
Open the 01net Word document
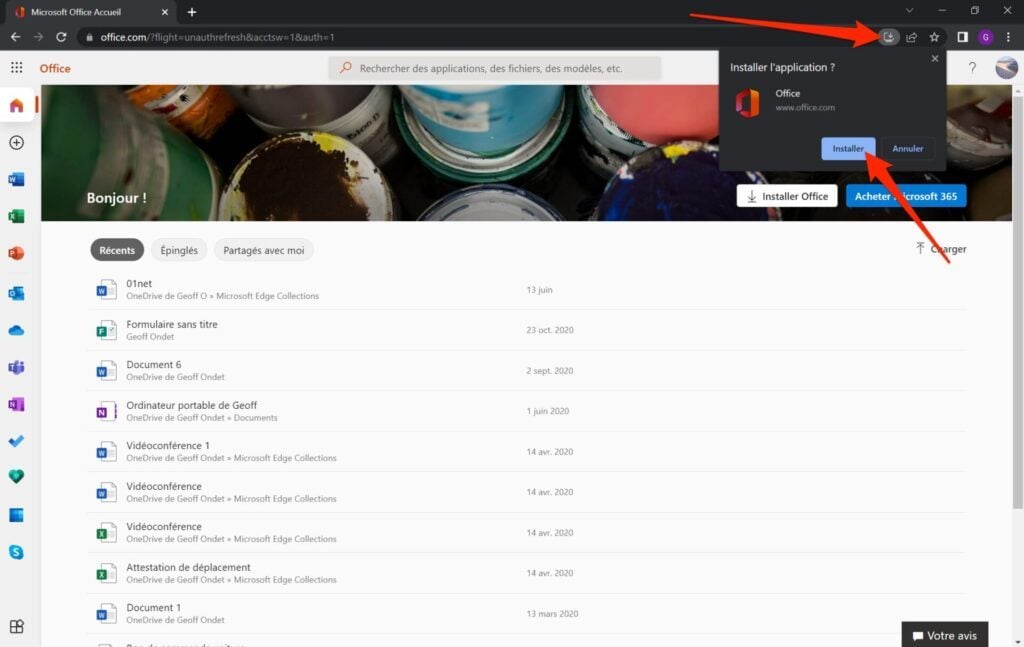138,283
